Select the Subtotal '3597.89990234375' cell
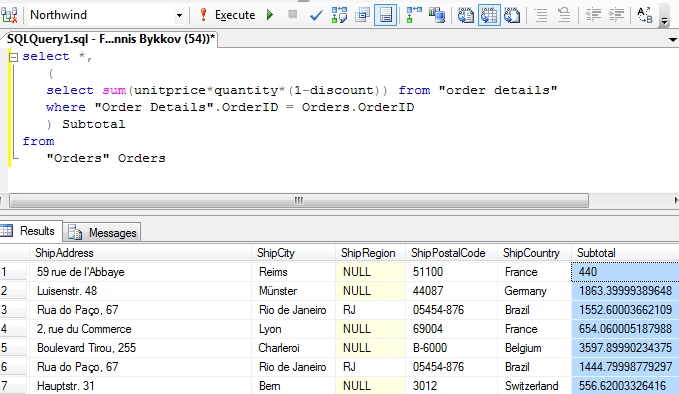The height and width of the screenshot is (394, 679). pos(625,348)
